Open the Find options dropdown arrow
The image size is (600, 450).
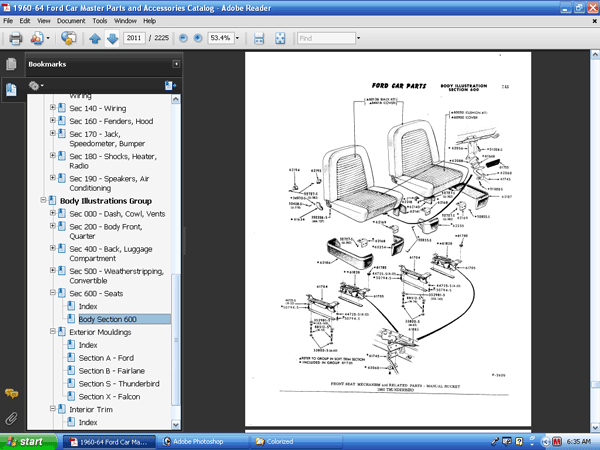click(359, 38)
